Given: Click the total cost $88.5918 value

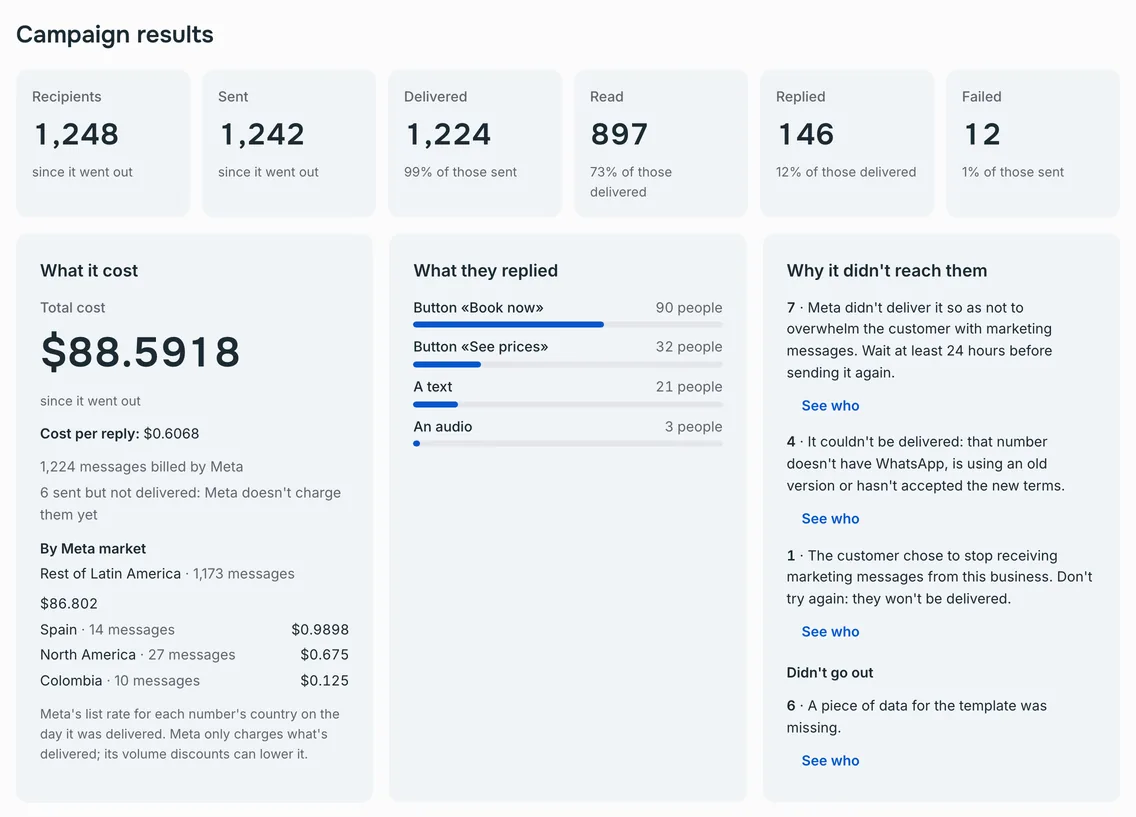Looking at the screenshot, I should coord(140,352).
